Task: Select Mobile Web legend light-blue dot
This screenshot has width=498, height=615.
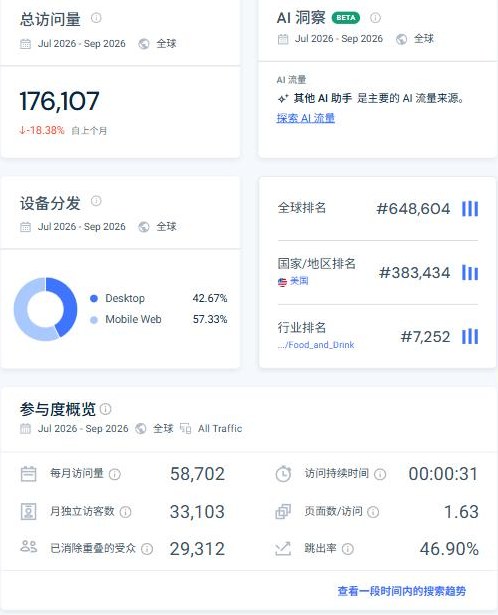Action: tap(94, 320)
